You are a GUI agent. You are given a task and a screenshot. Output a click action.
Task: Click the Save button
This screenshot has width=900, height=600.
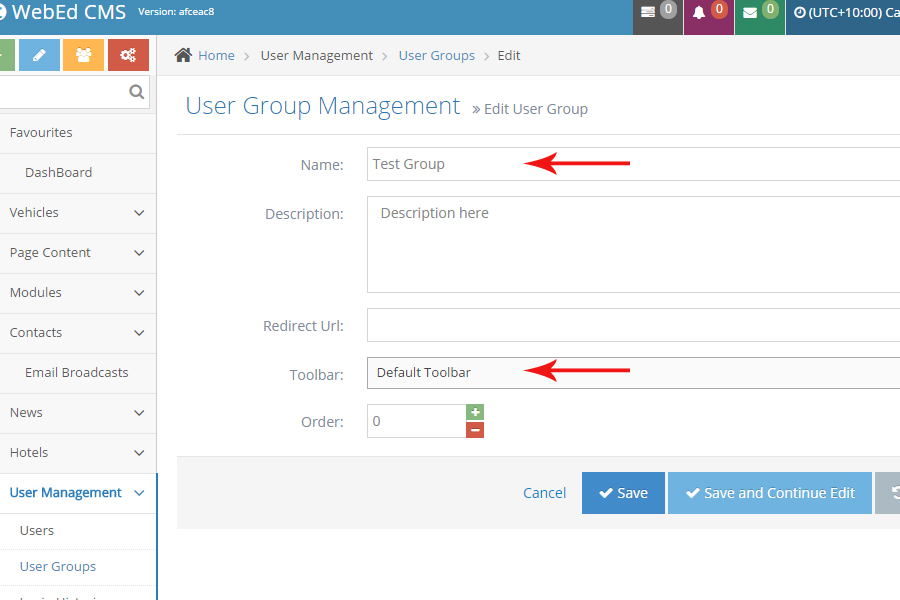click(x=623, y=492)
